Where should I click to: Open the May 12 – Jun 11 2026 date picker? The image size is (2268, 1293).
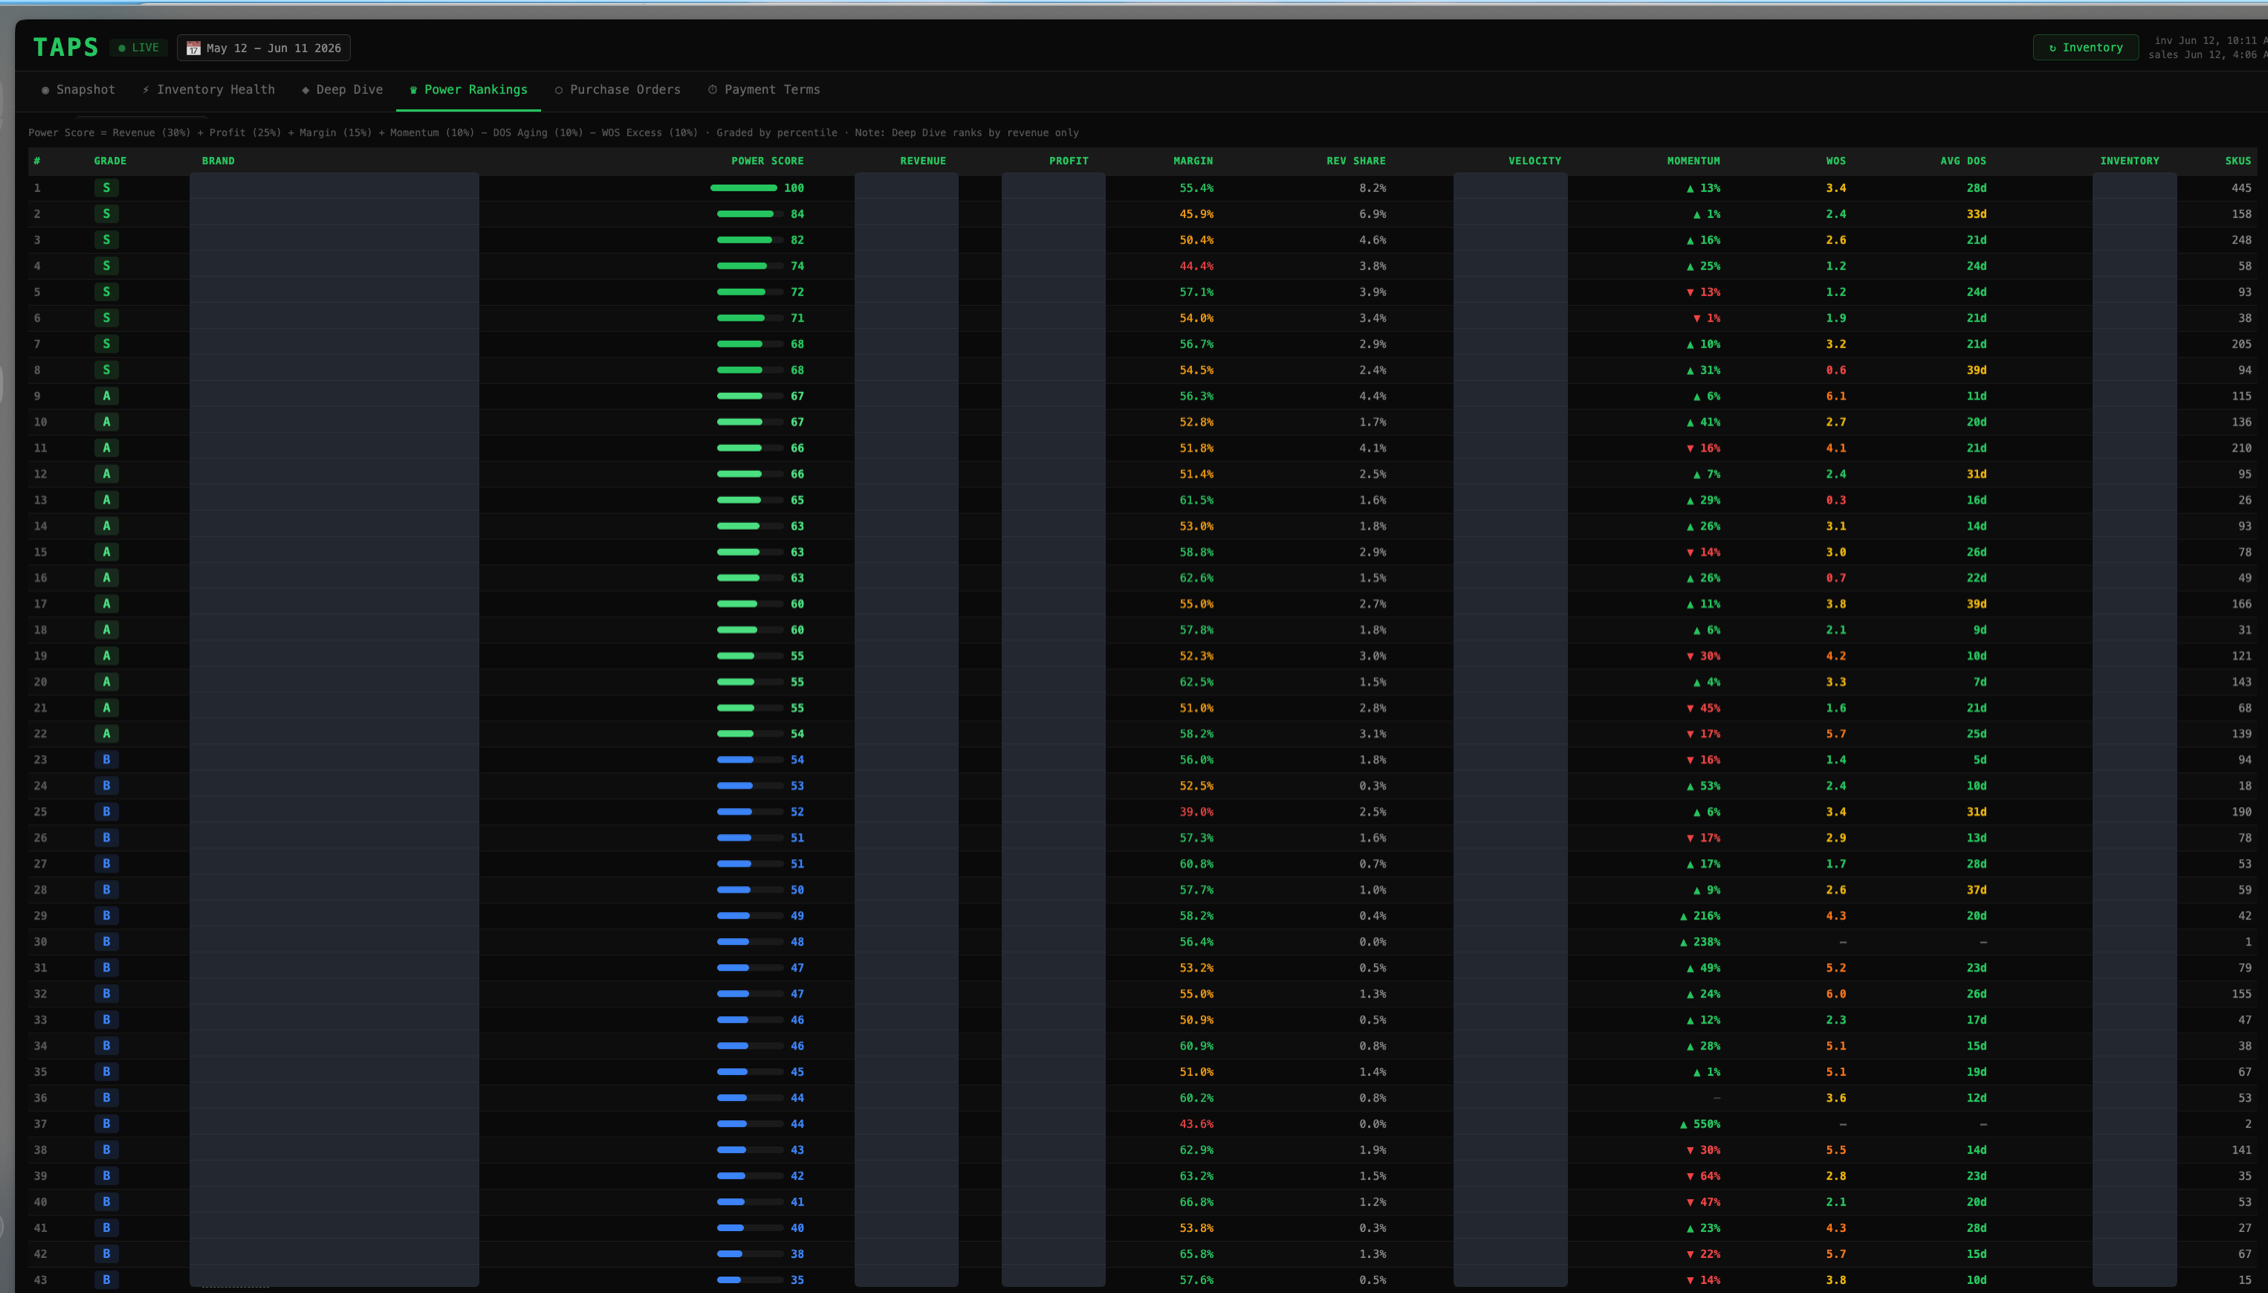264,48
